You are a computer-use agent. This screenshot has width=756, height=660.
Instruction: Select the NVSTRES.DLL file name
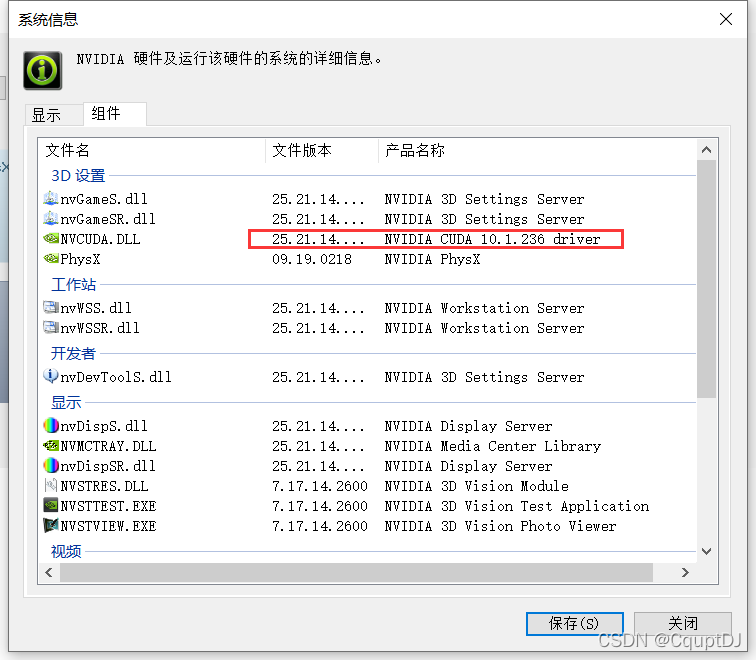point(104,485)
